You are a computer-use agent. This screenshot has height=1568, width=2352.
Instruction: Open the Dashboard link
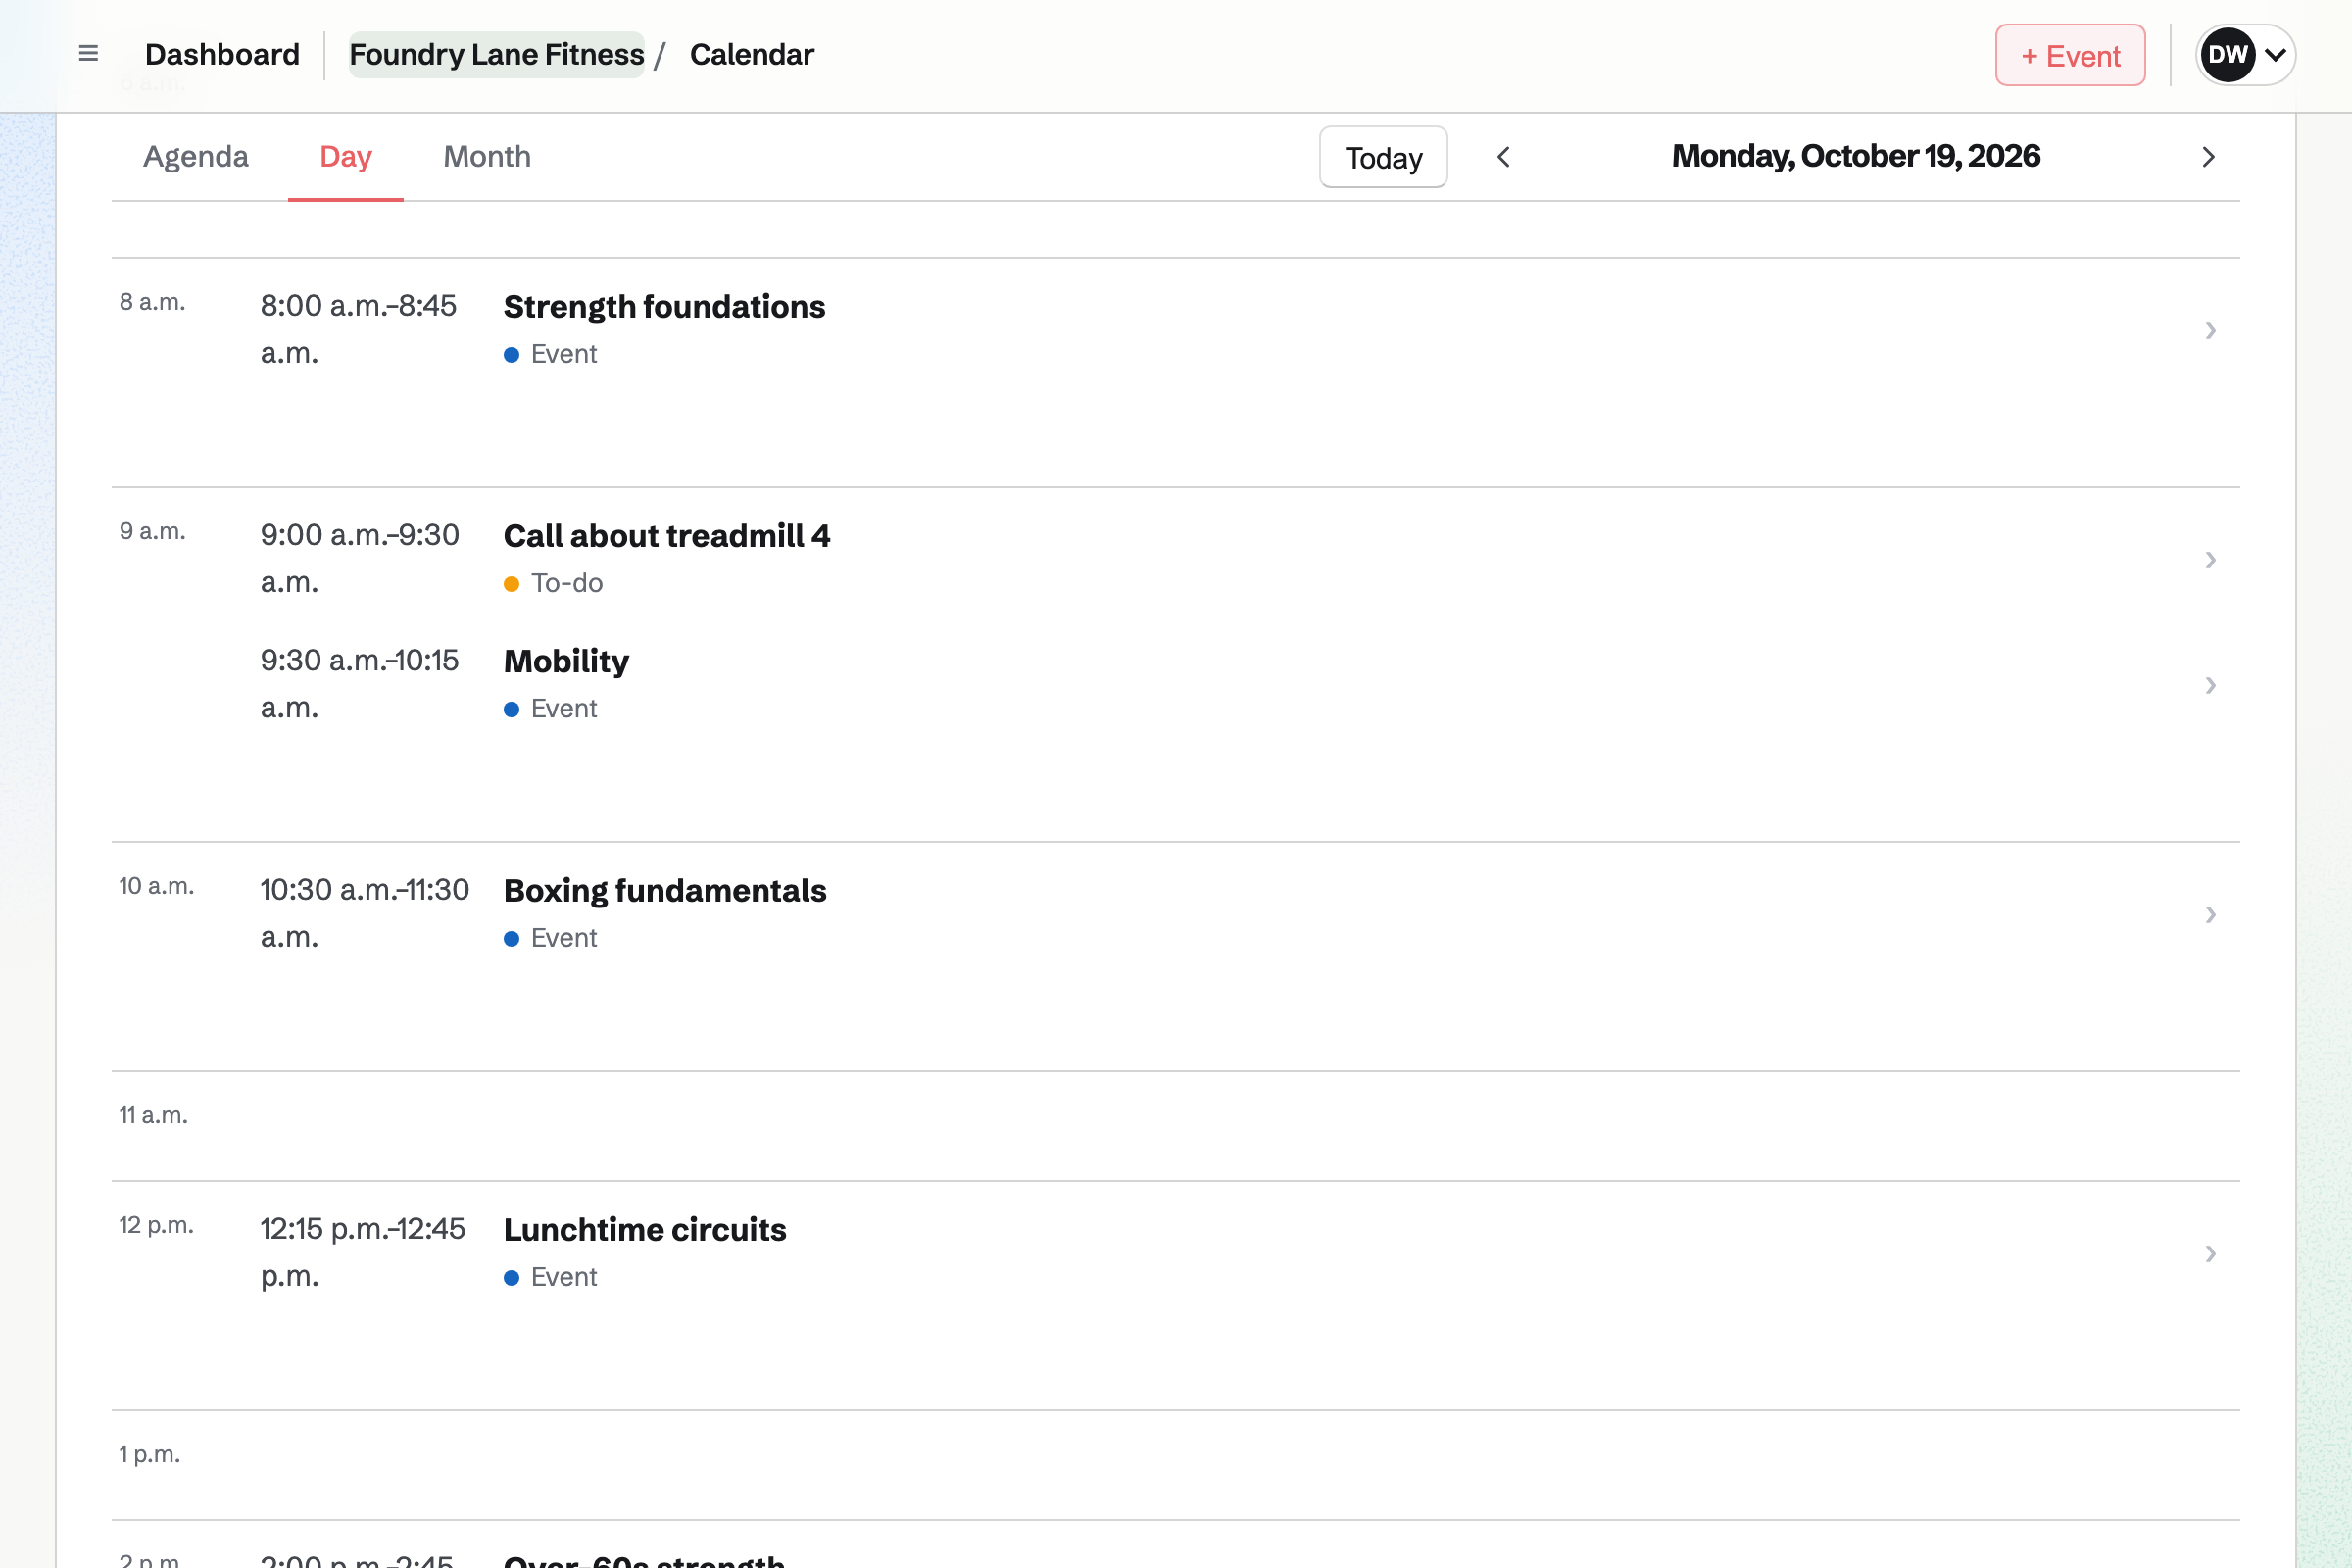pyautogui.click(x=222, y=54)
